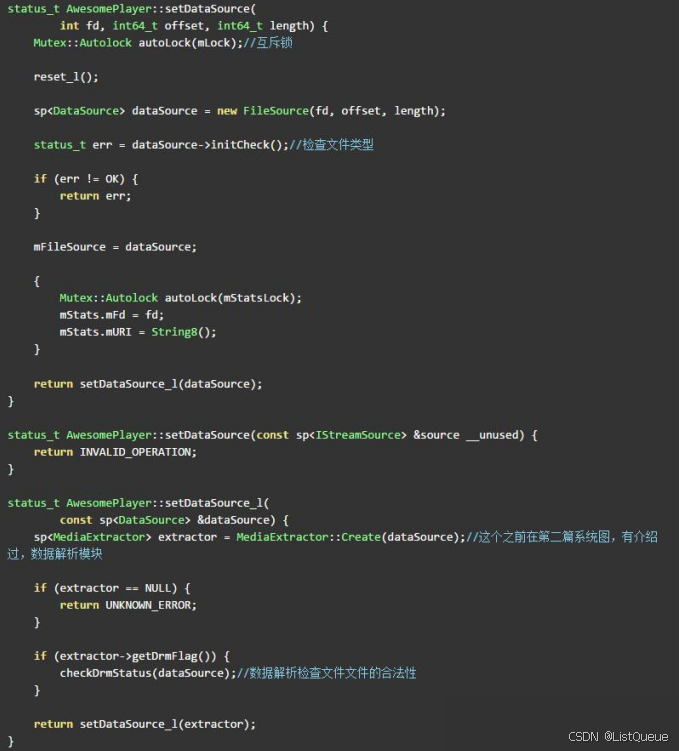Click 'return INVALID_OPERATION;' line
This screenshot has height=751, width=679.
115,452
